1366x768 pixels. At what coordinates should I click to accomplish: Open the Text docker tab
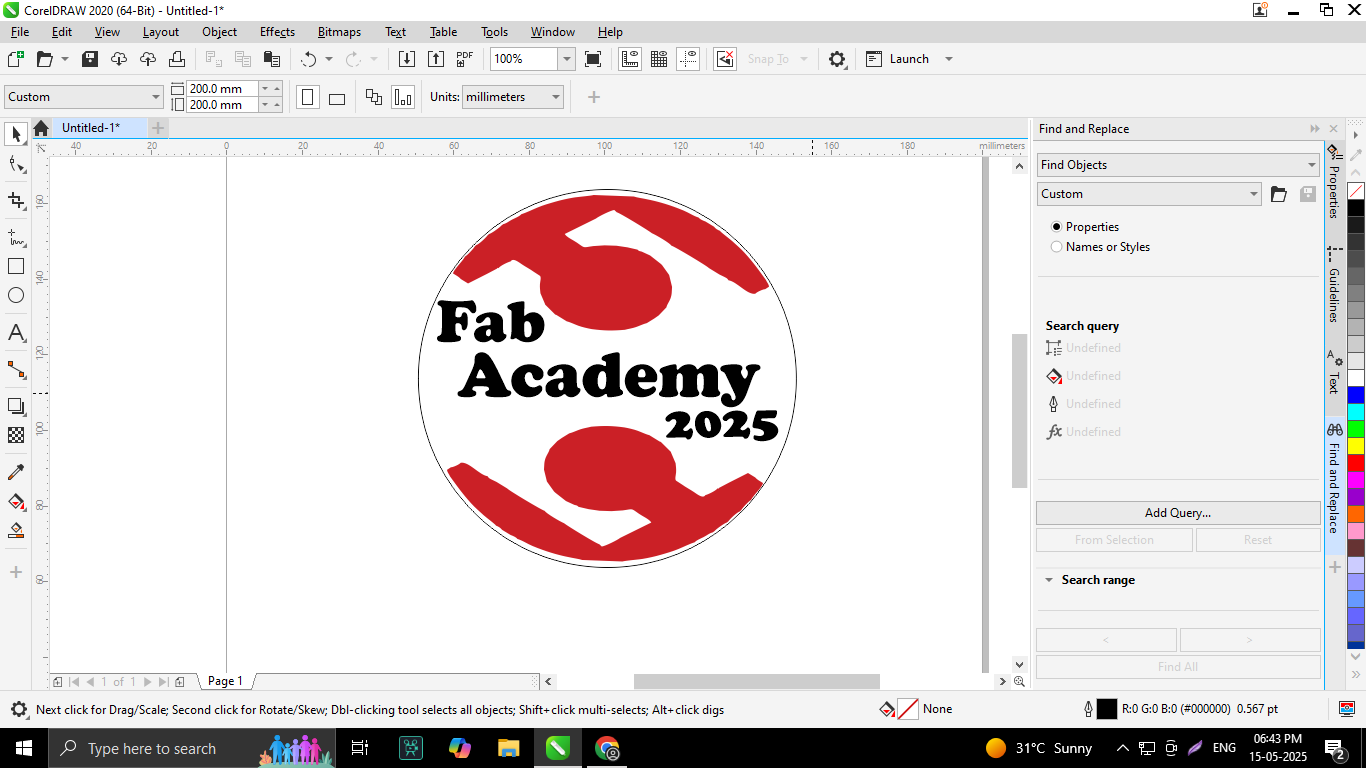1334,372
